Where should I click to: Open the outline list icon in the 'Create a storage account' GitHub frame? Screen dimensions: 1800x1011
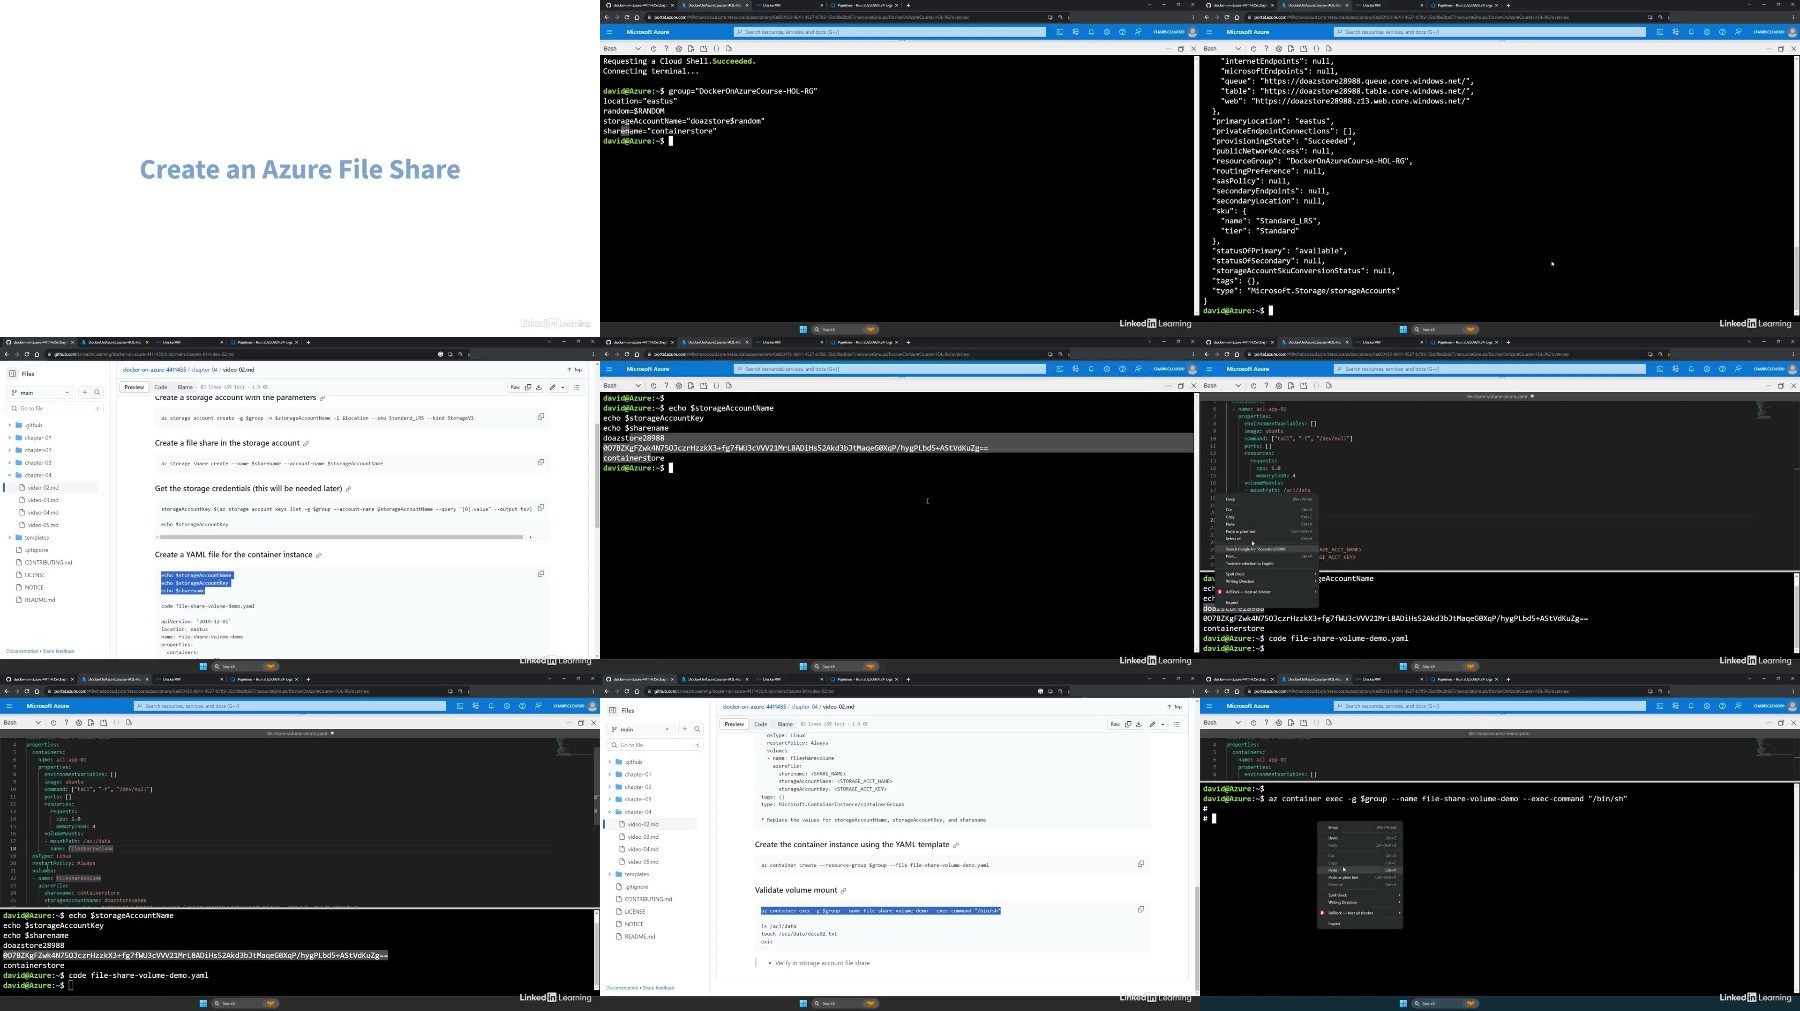point(577,387)
